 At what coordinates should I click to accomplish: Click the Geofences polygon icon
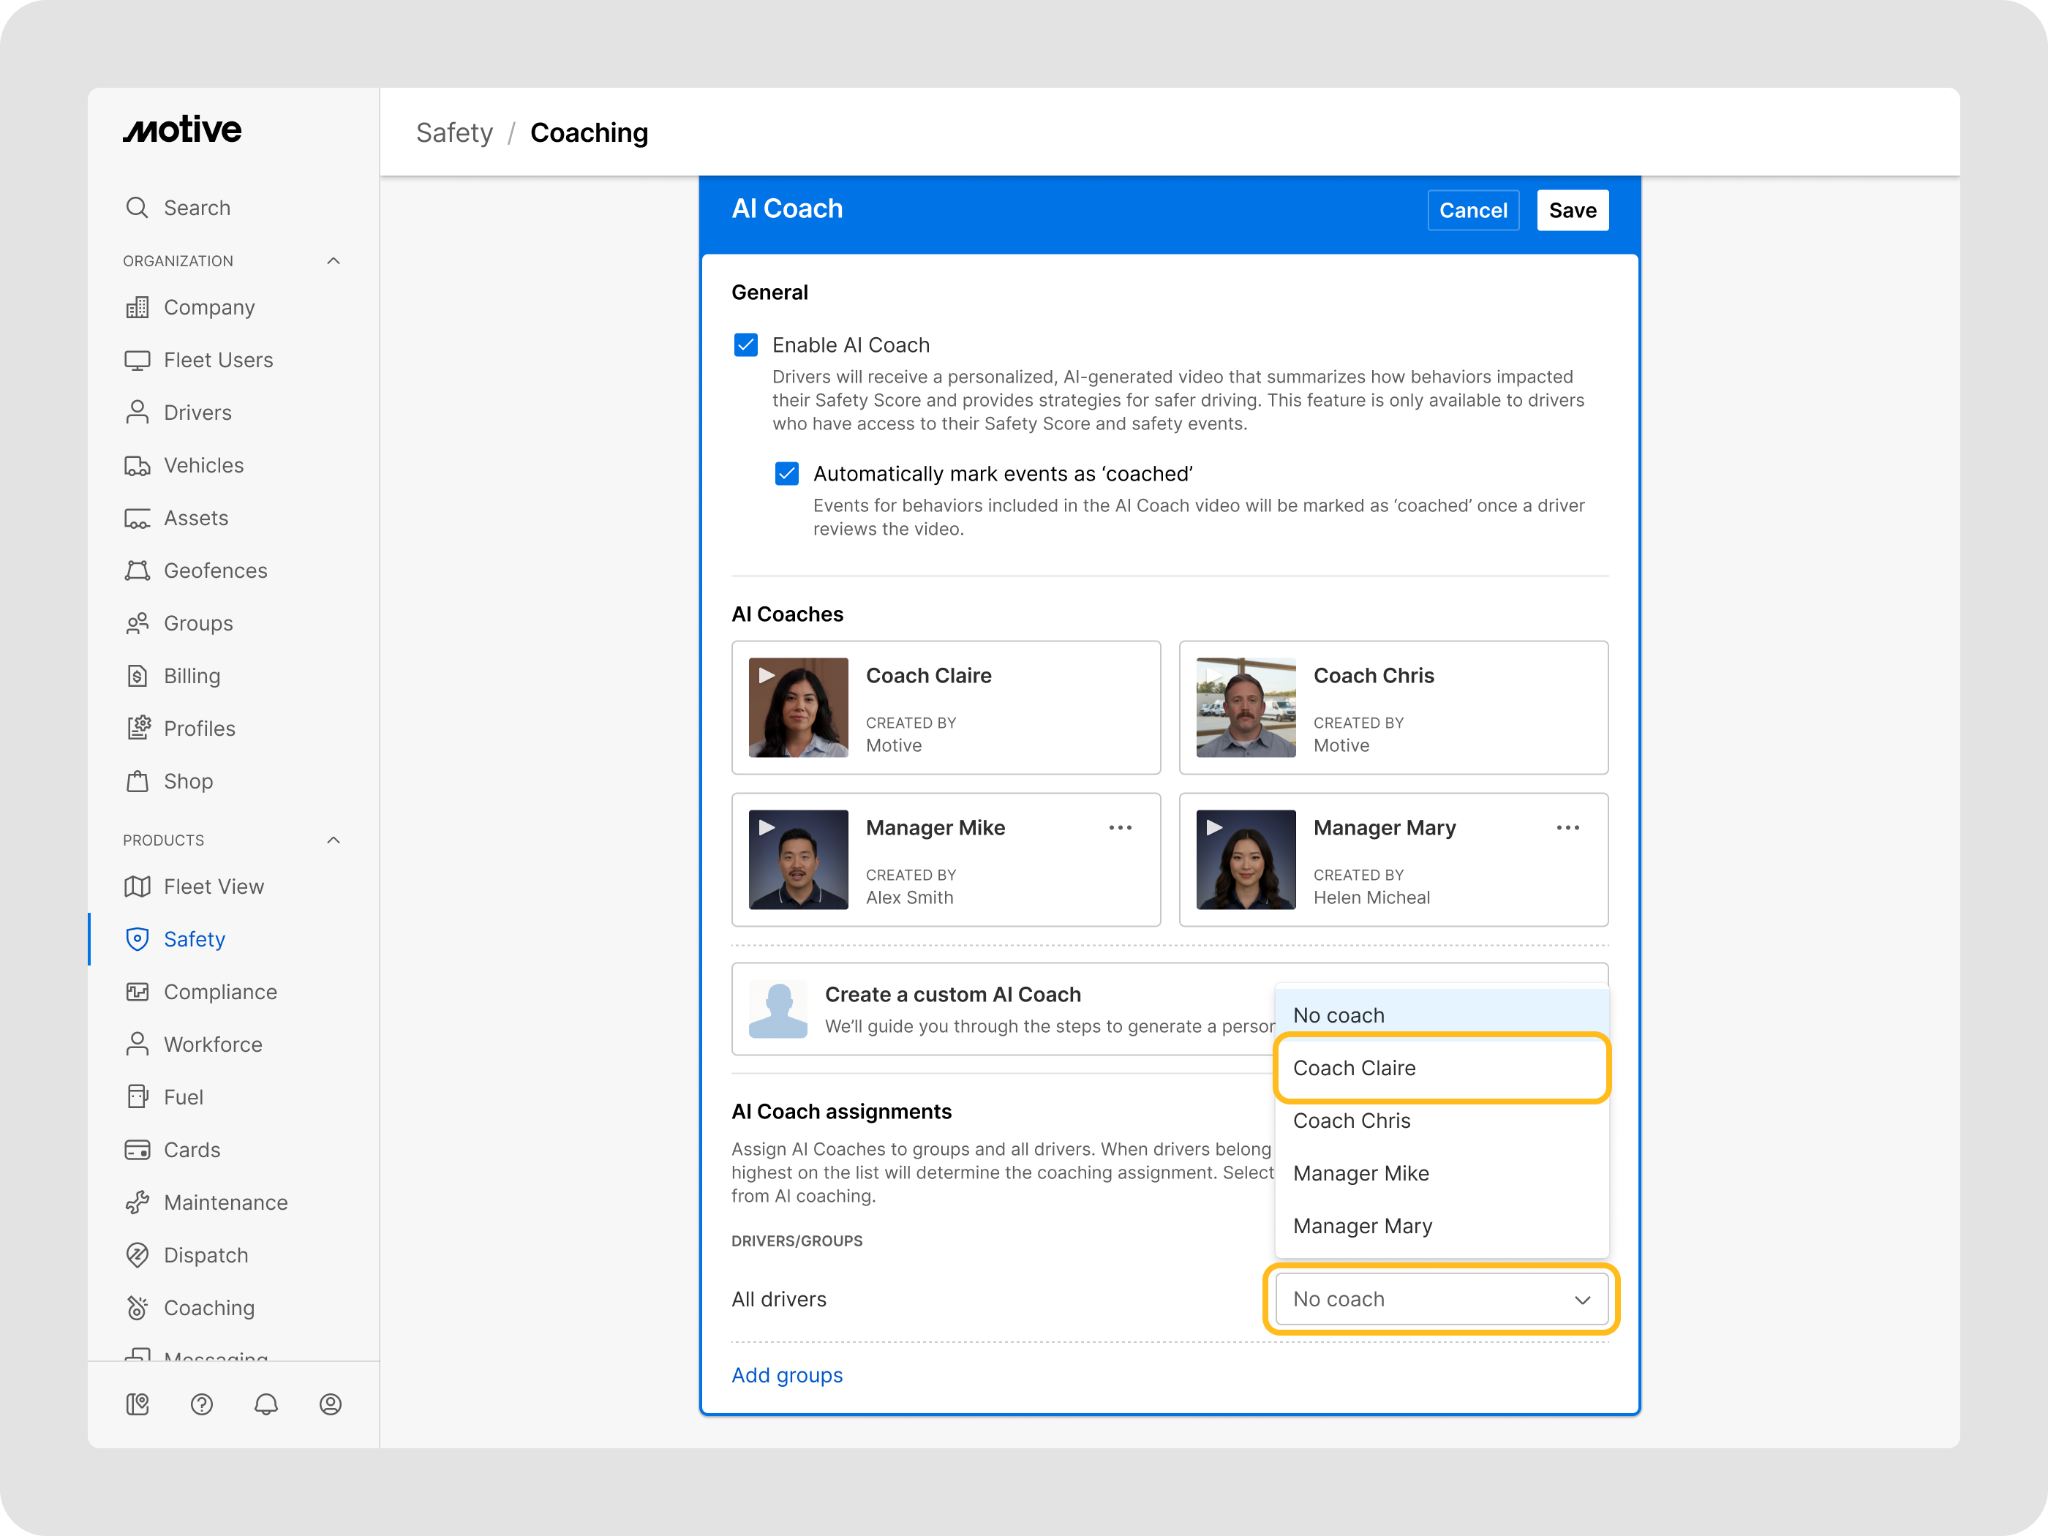coord(137,570)
